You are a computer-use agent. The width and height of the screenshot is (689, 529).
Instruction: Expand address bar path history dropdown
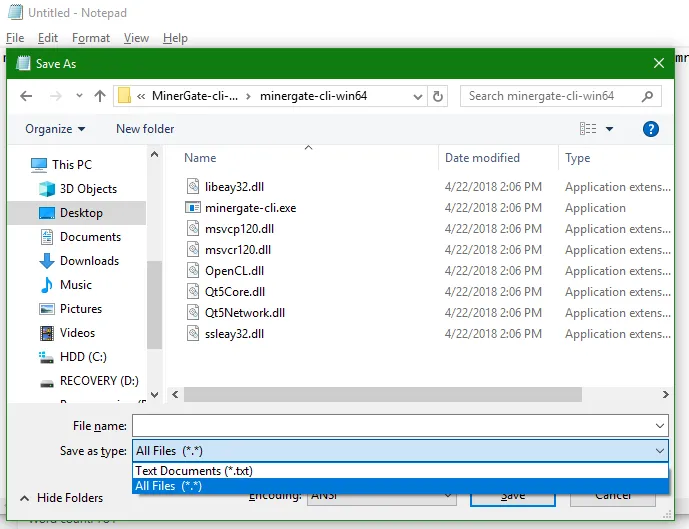coord(417,97)
